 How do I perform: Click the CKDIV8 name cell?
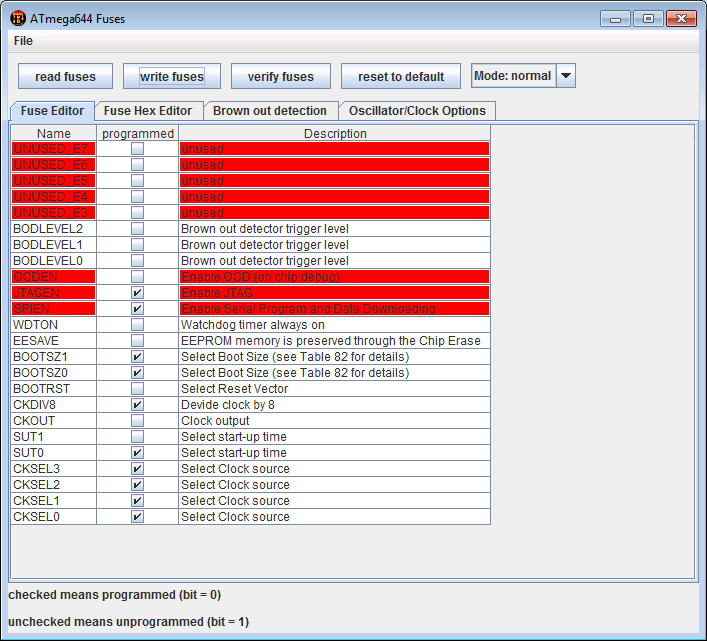tap(54, 405)
